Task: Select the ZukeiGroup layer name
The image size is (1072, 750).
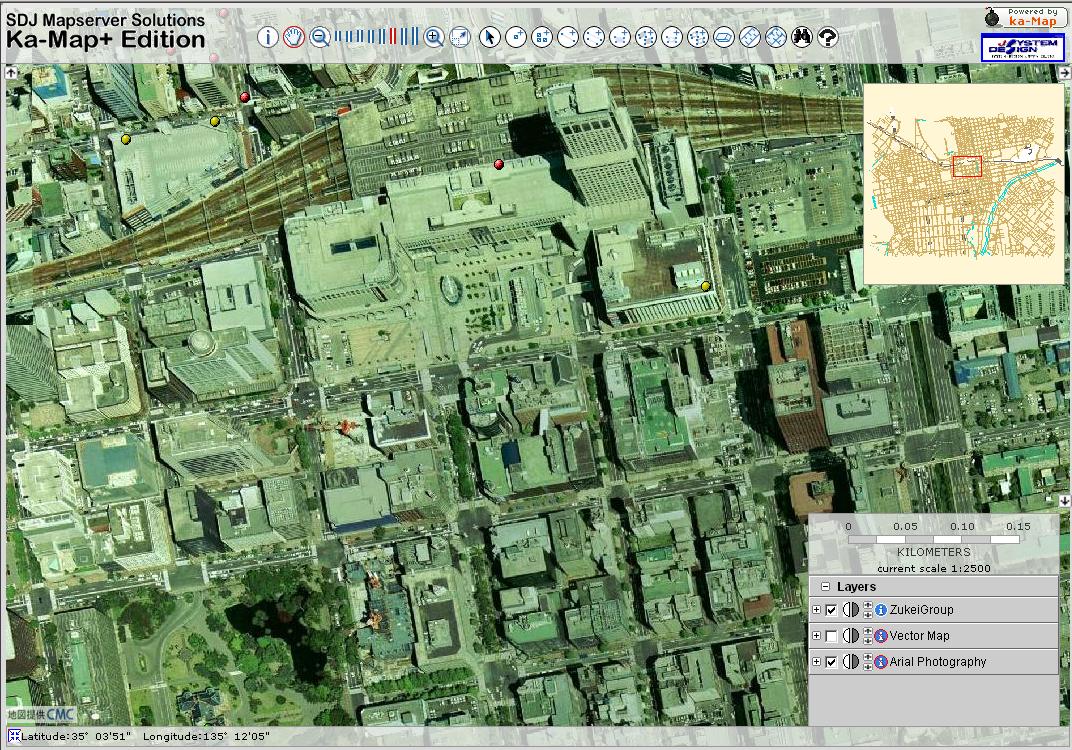Action: (x=921, y=610)
